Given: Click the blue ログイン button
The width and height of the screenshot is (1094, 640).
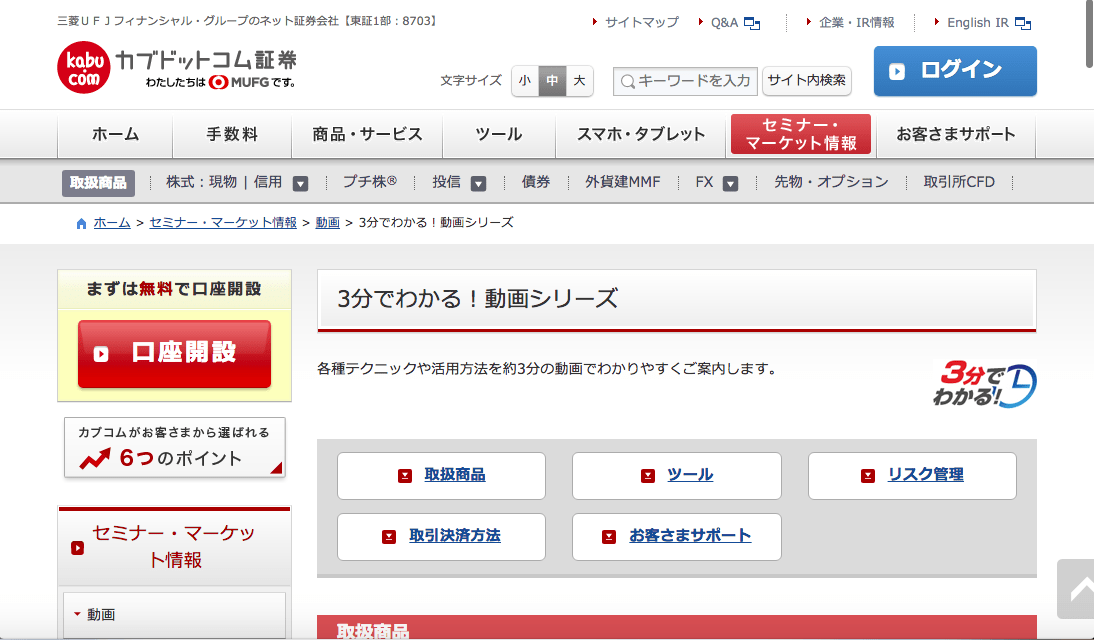Looking at the screenshot, I should click(x=954, y=71).
